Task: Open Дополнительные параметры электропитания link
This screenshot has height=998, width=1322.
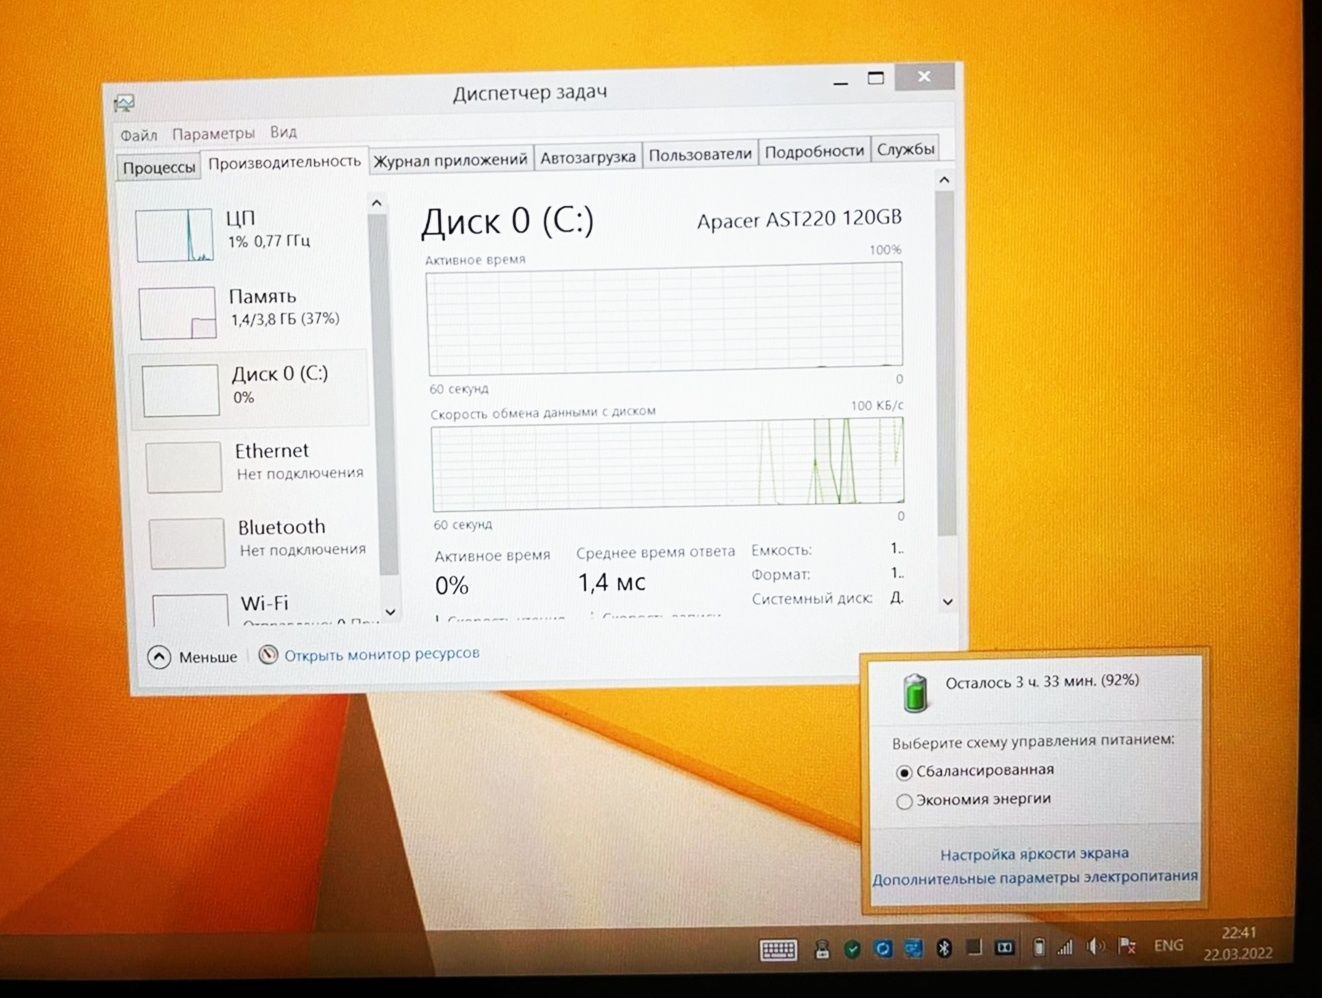Action: point(1035,878)
